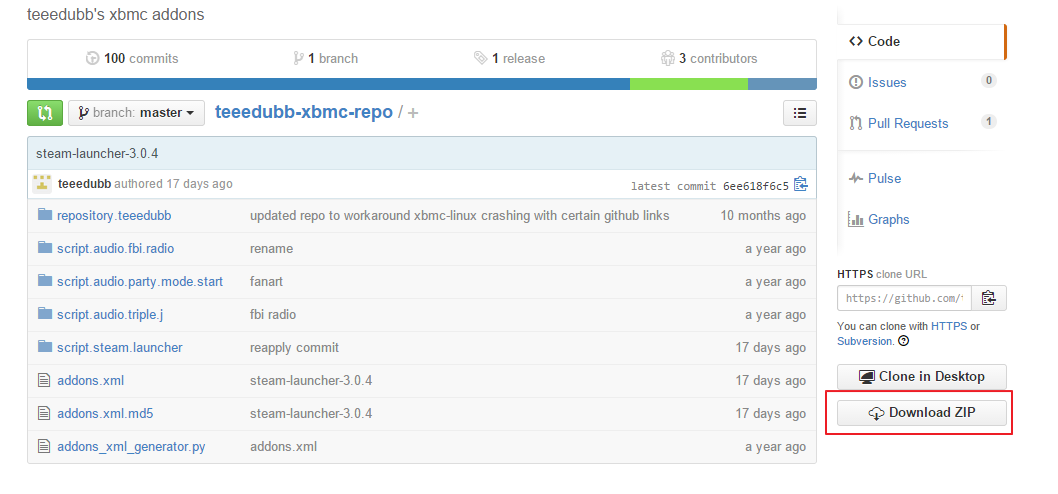1058x494 pixels.
Task: Click file icon of addons.xml.md5
Action: point(45,413)
